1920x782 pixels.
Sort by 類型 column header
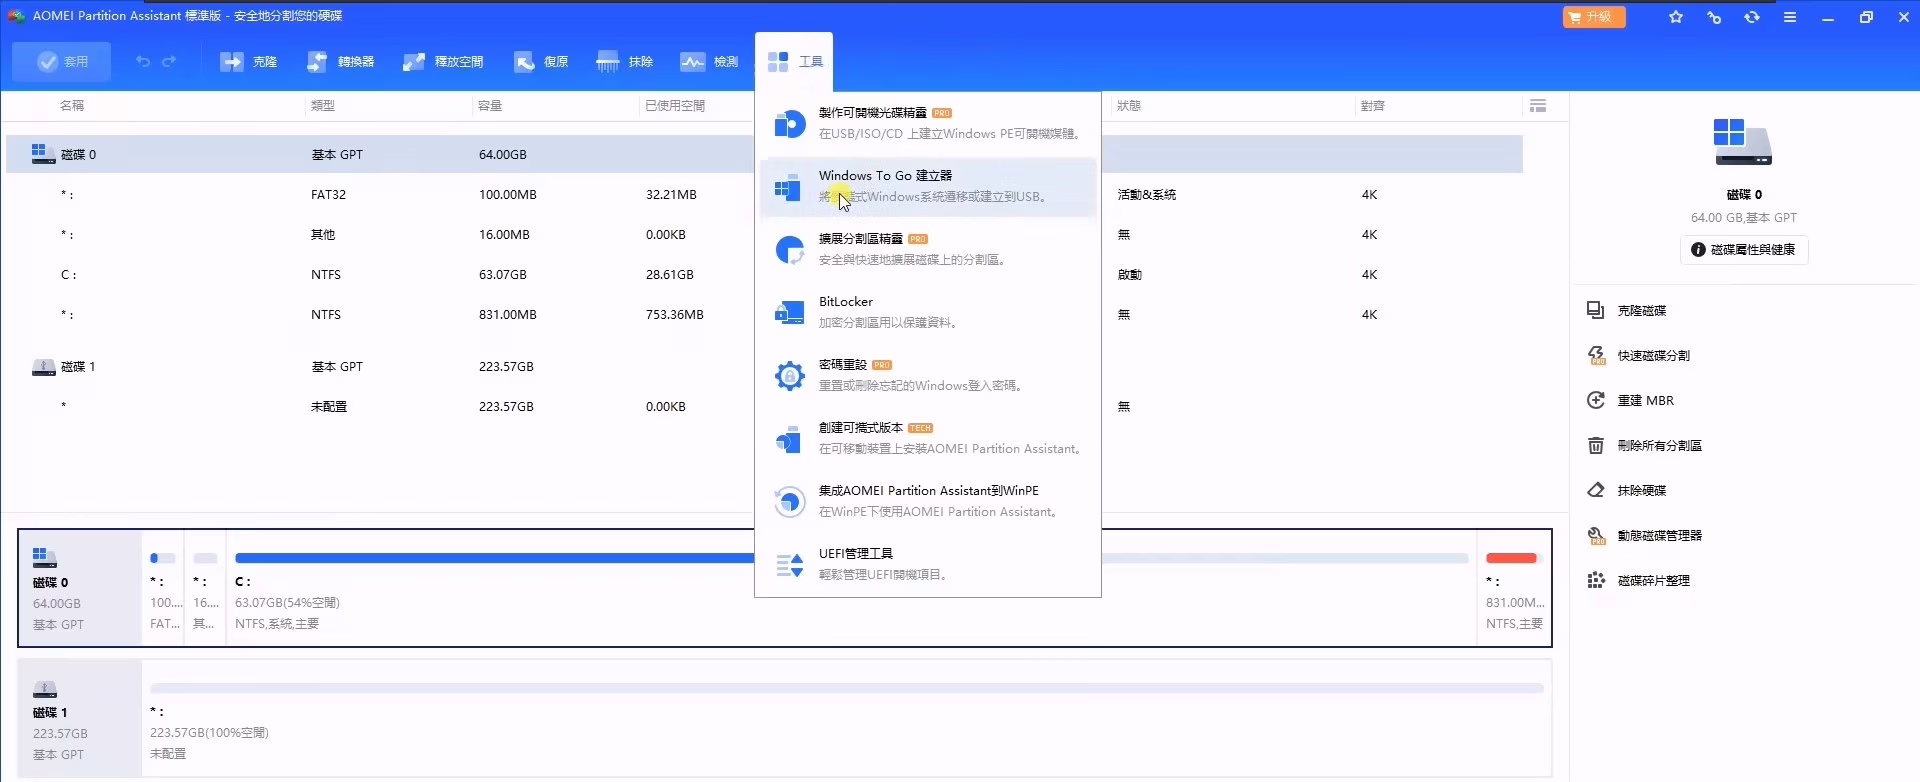pyautogui.click(x=322, y=106)
